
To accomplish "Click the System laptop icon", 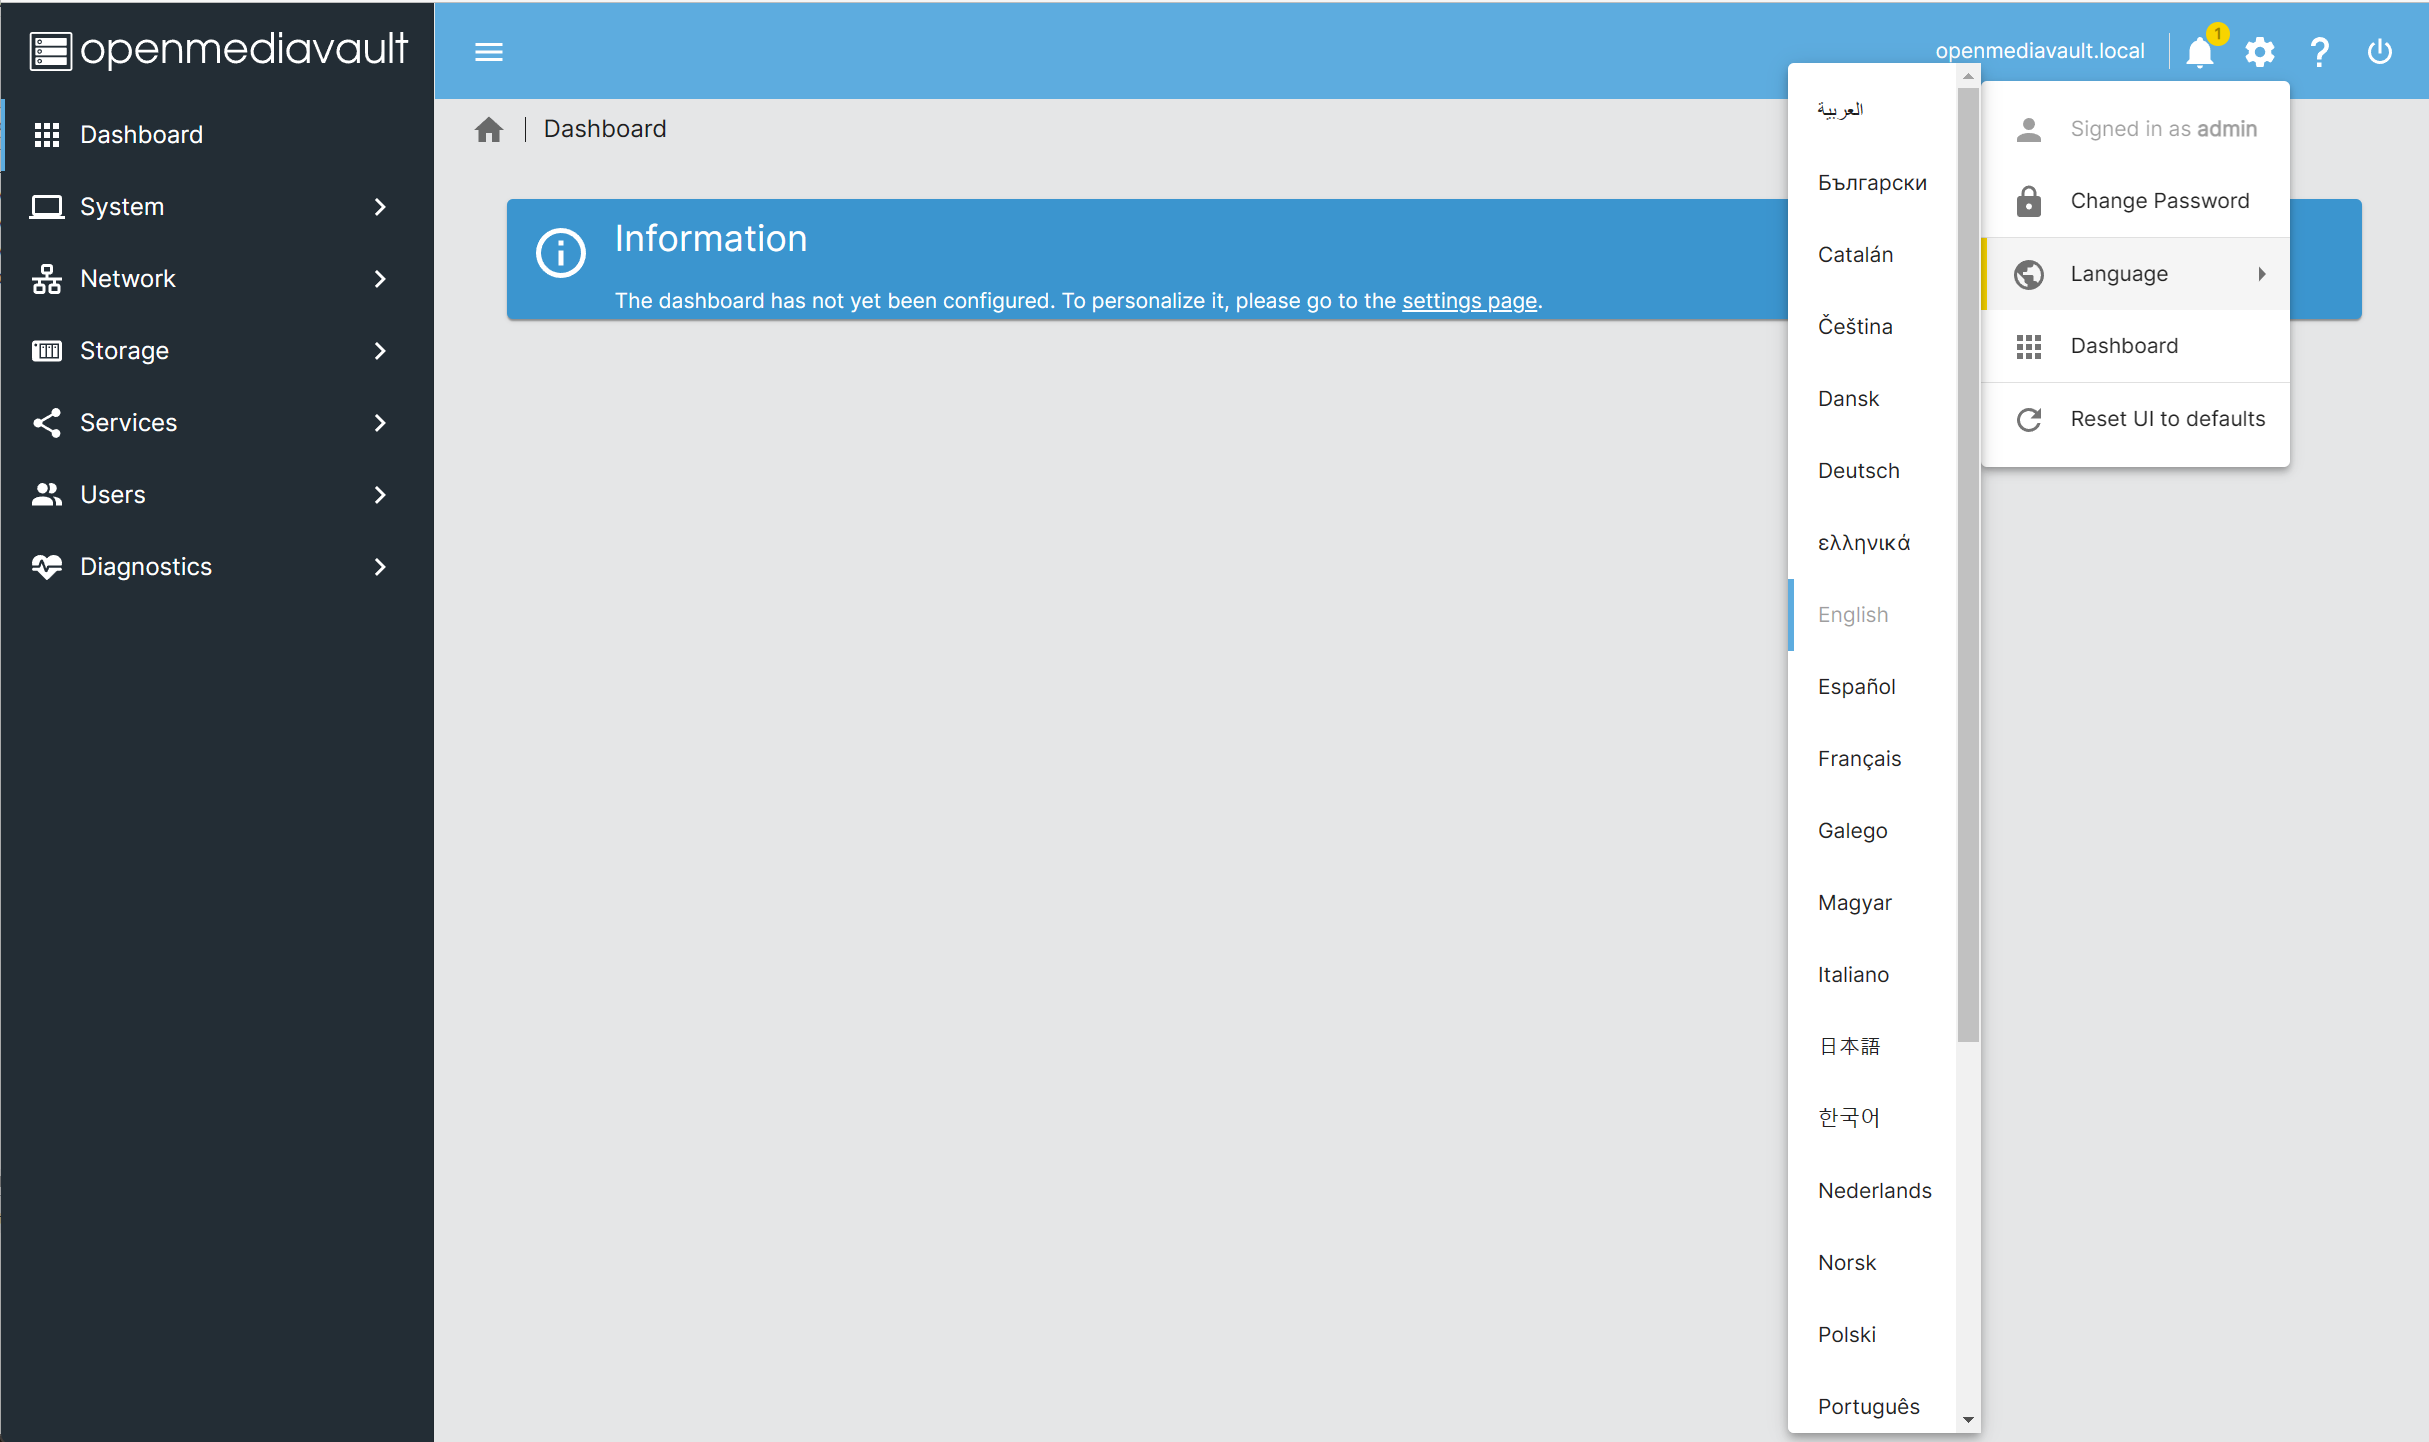I will click(x=47, y=206).
